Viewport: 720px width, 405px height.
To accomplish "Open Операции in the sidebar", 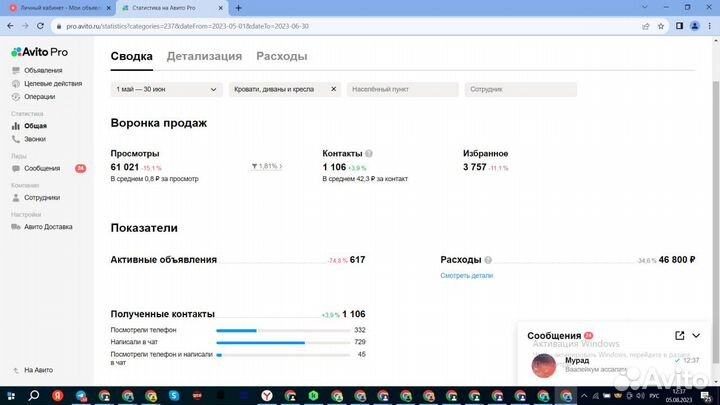I will 39,97.
